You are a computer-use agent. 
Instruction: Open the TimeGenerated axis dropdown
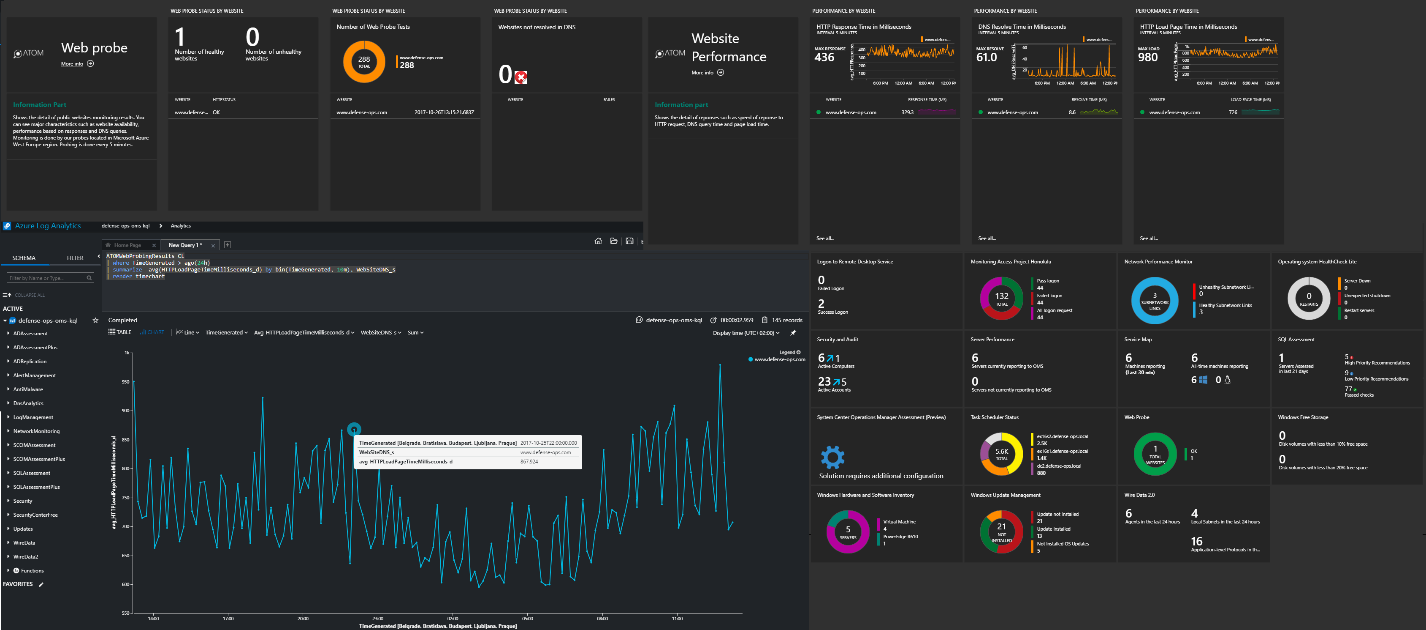pyautogui.click(x=227, y=332)
